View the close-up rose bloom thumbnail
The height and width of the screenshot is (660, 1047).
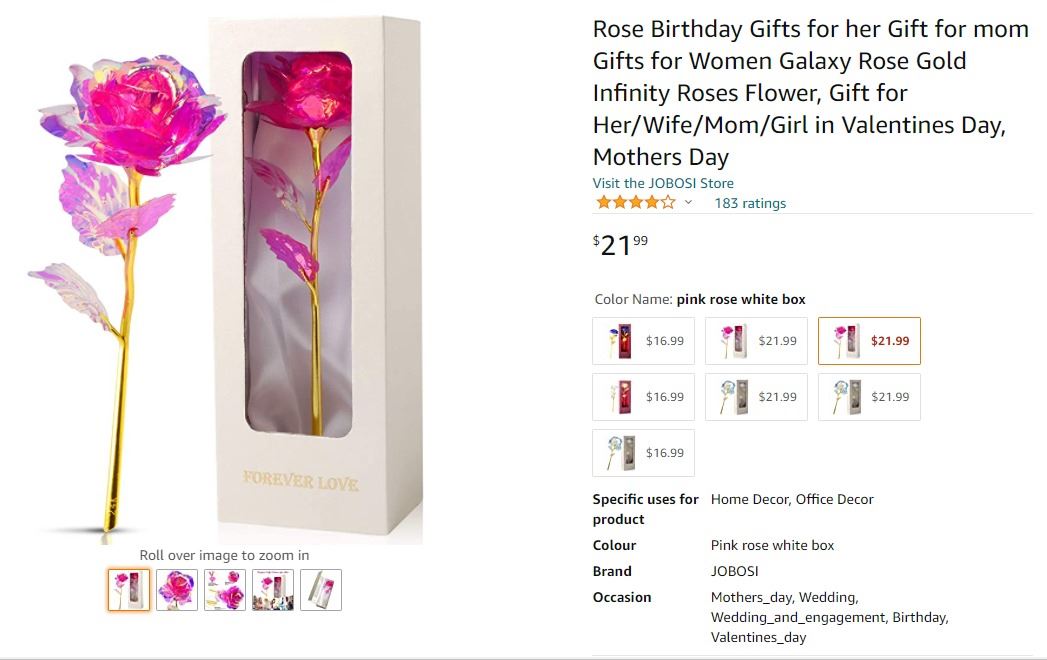pos(177,590)
